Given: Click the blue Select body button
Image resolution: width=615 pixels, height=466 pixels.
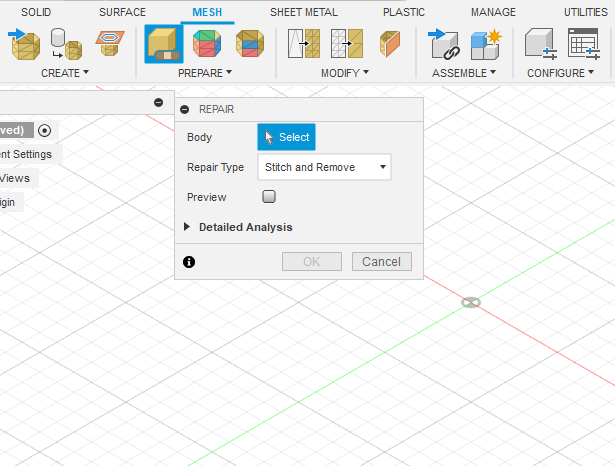Looking at the screenshot, I should (286, 137).
